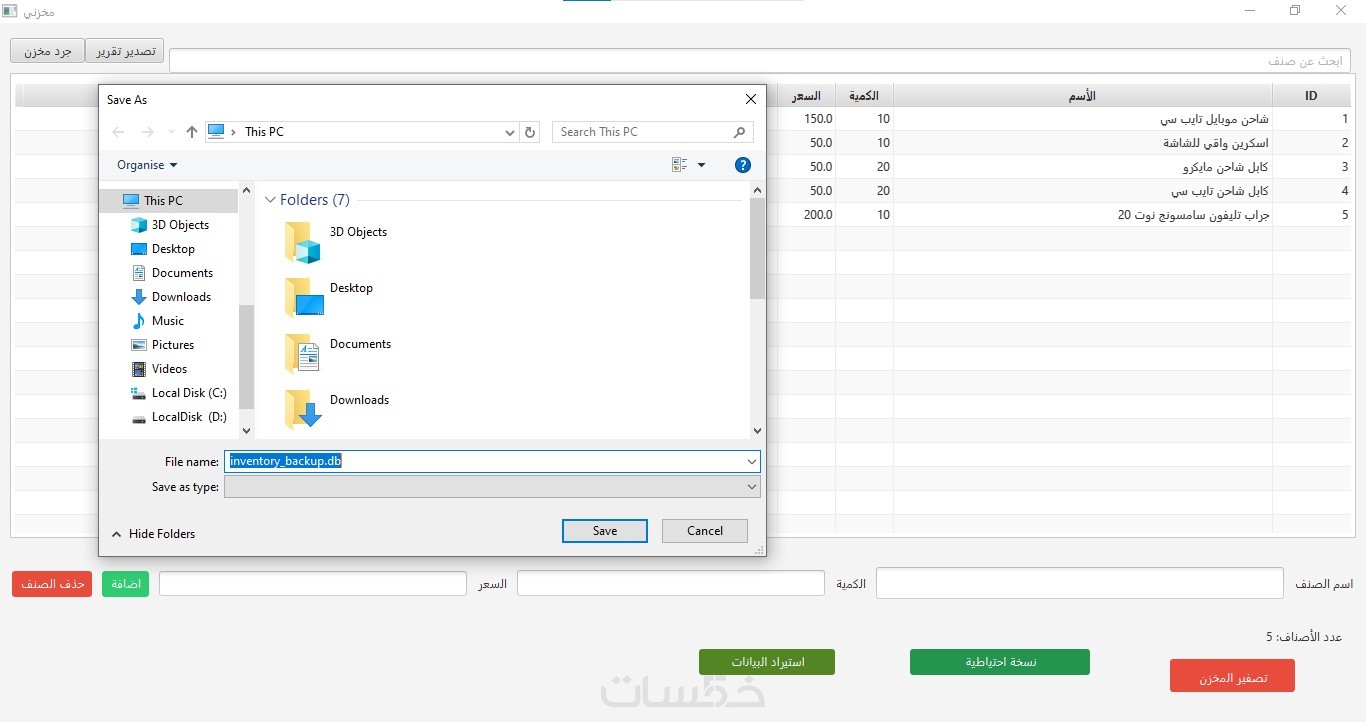Viewport: 1366px width, 722px height.
Task: Click the This PC breadcrumb chevron
Action: [234, 132]
